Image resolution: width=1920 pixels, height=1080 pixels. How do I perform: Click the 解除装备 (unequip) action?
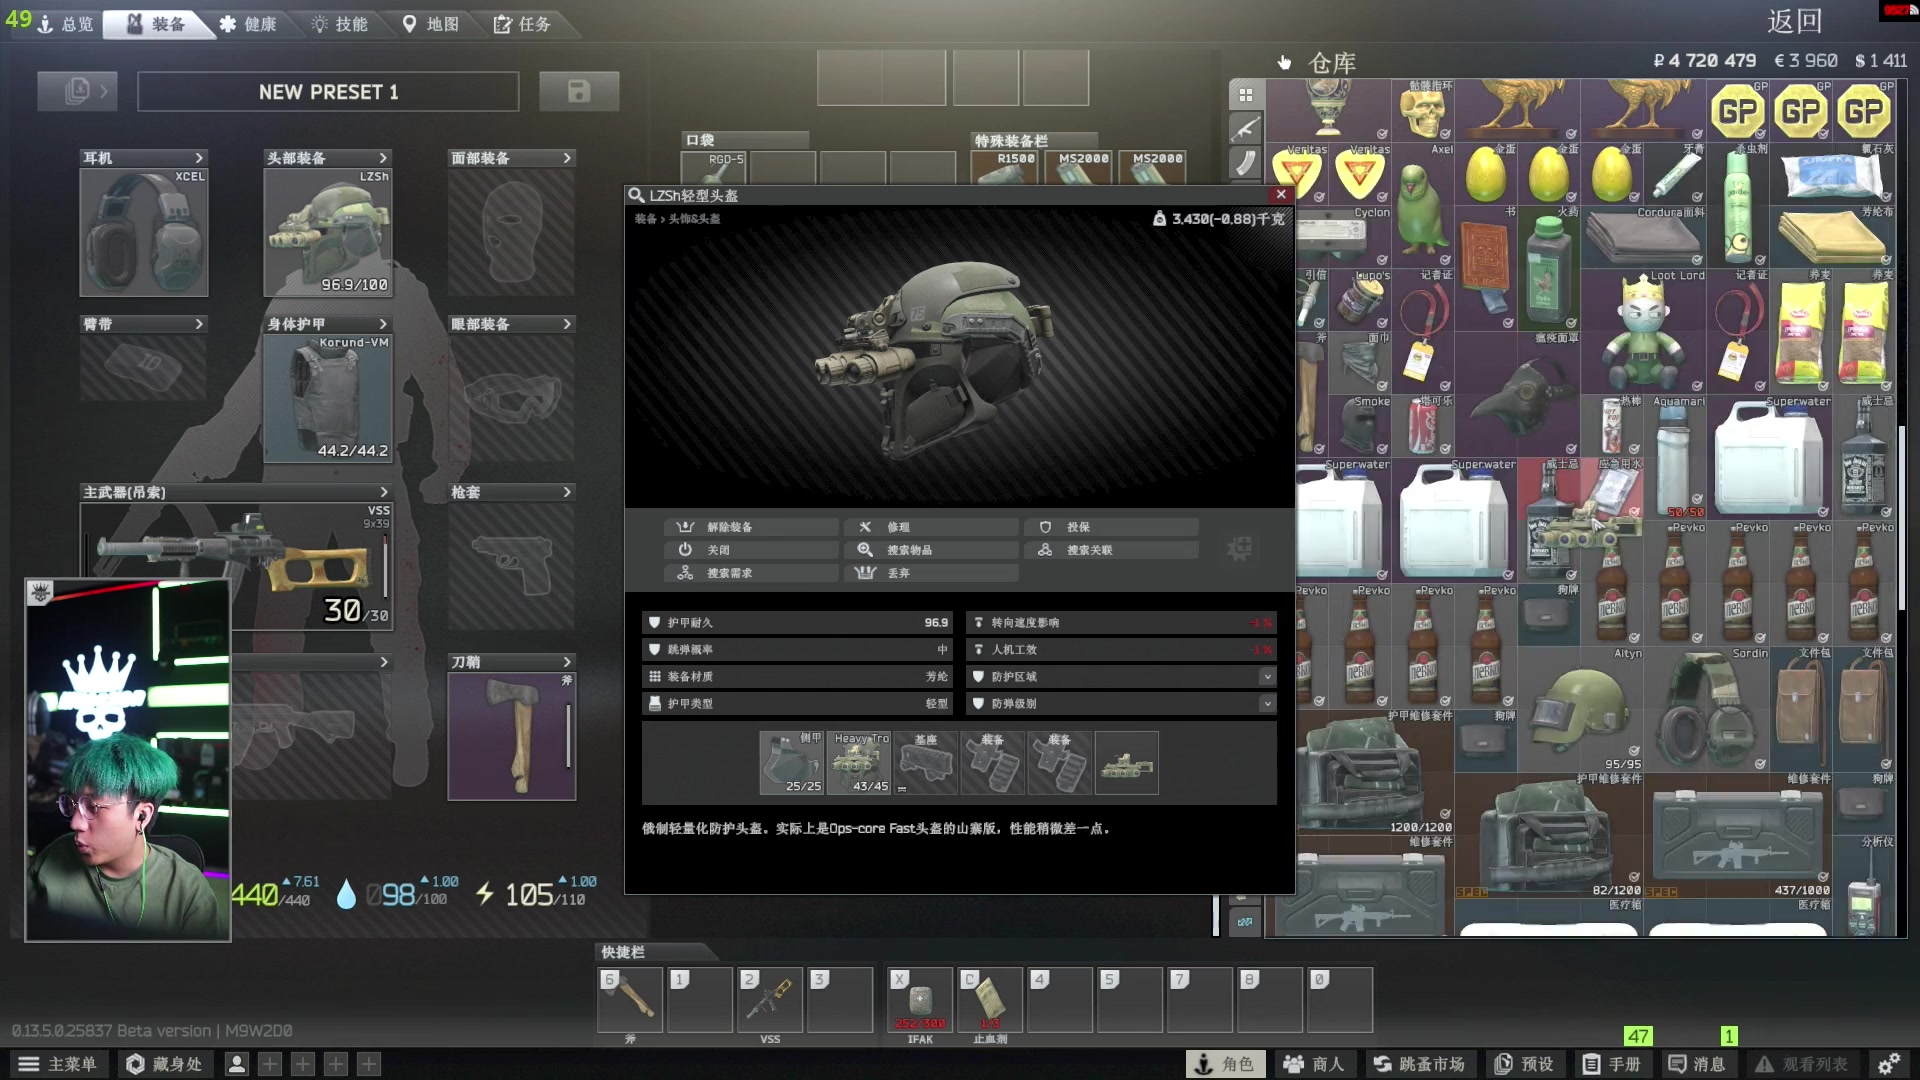point(750,527)
